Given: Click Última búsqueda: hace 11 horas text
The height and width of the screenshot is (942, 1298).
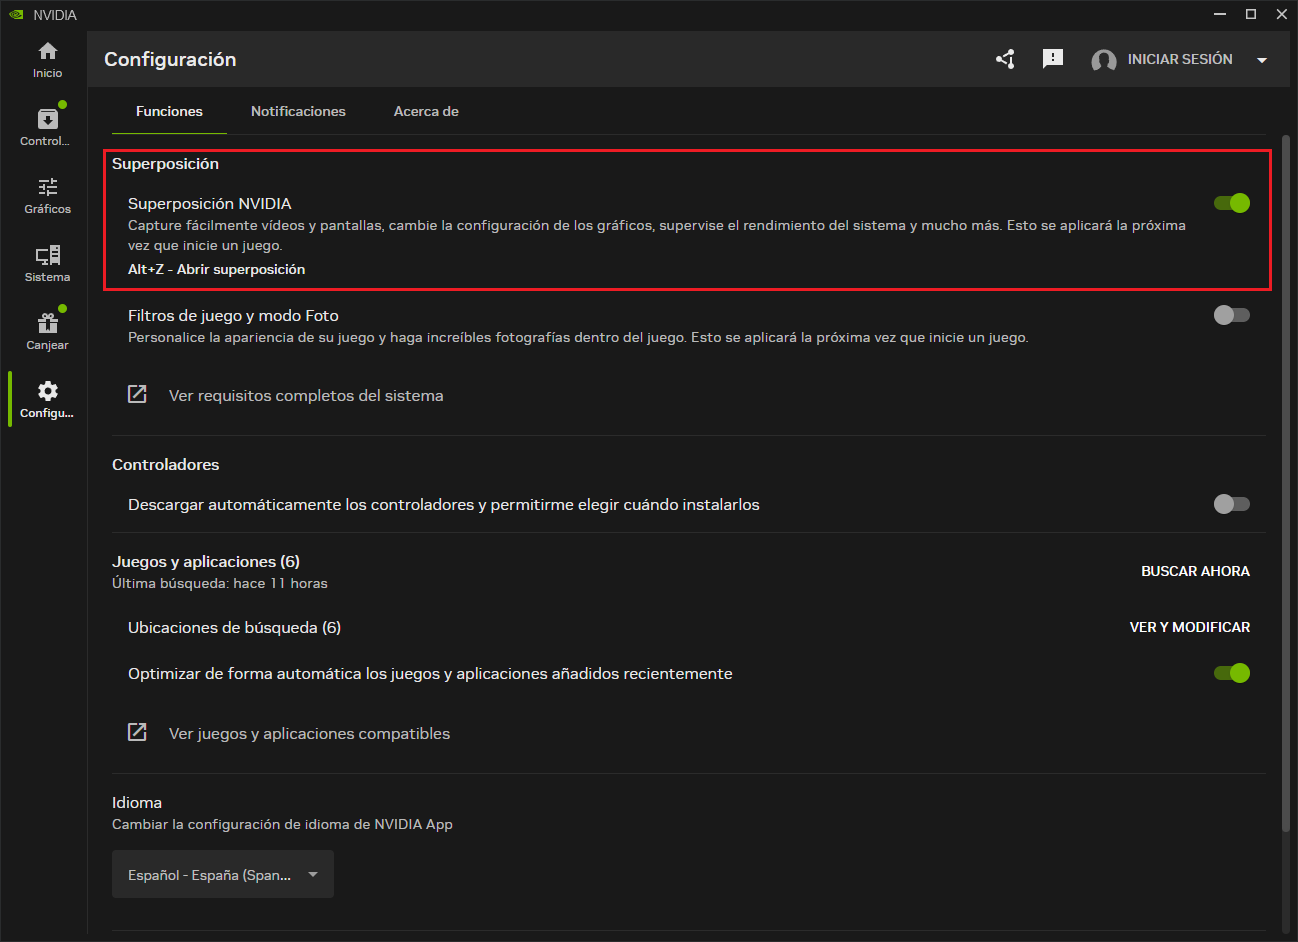Looking at the screenshot, I should (x=220, y=583).
